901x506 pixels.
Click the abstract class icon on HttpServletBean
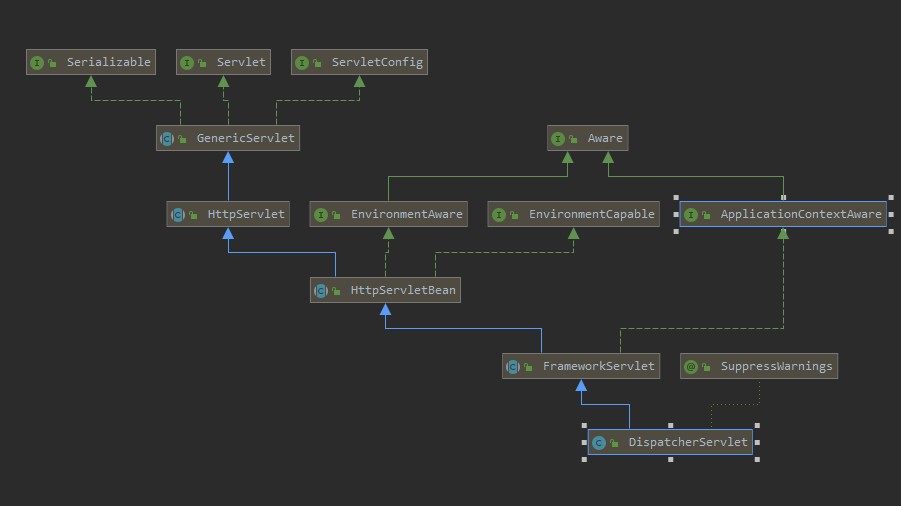click(321, 290)
